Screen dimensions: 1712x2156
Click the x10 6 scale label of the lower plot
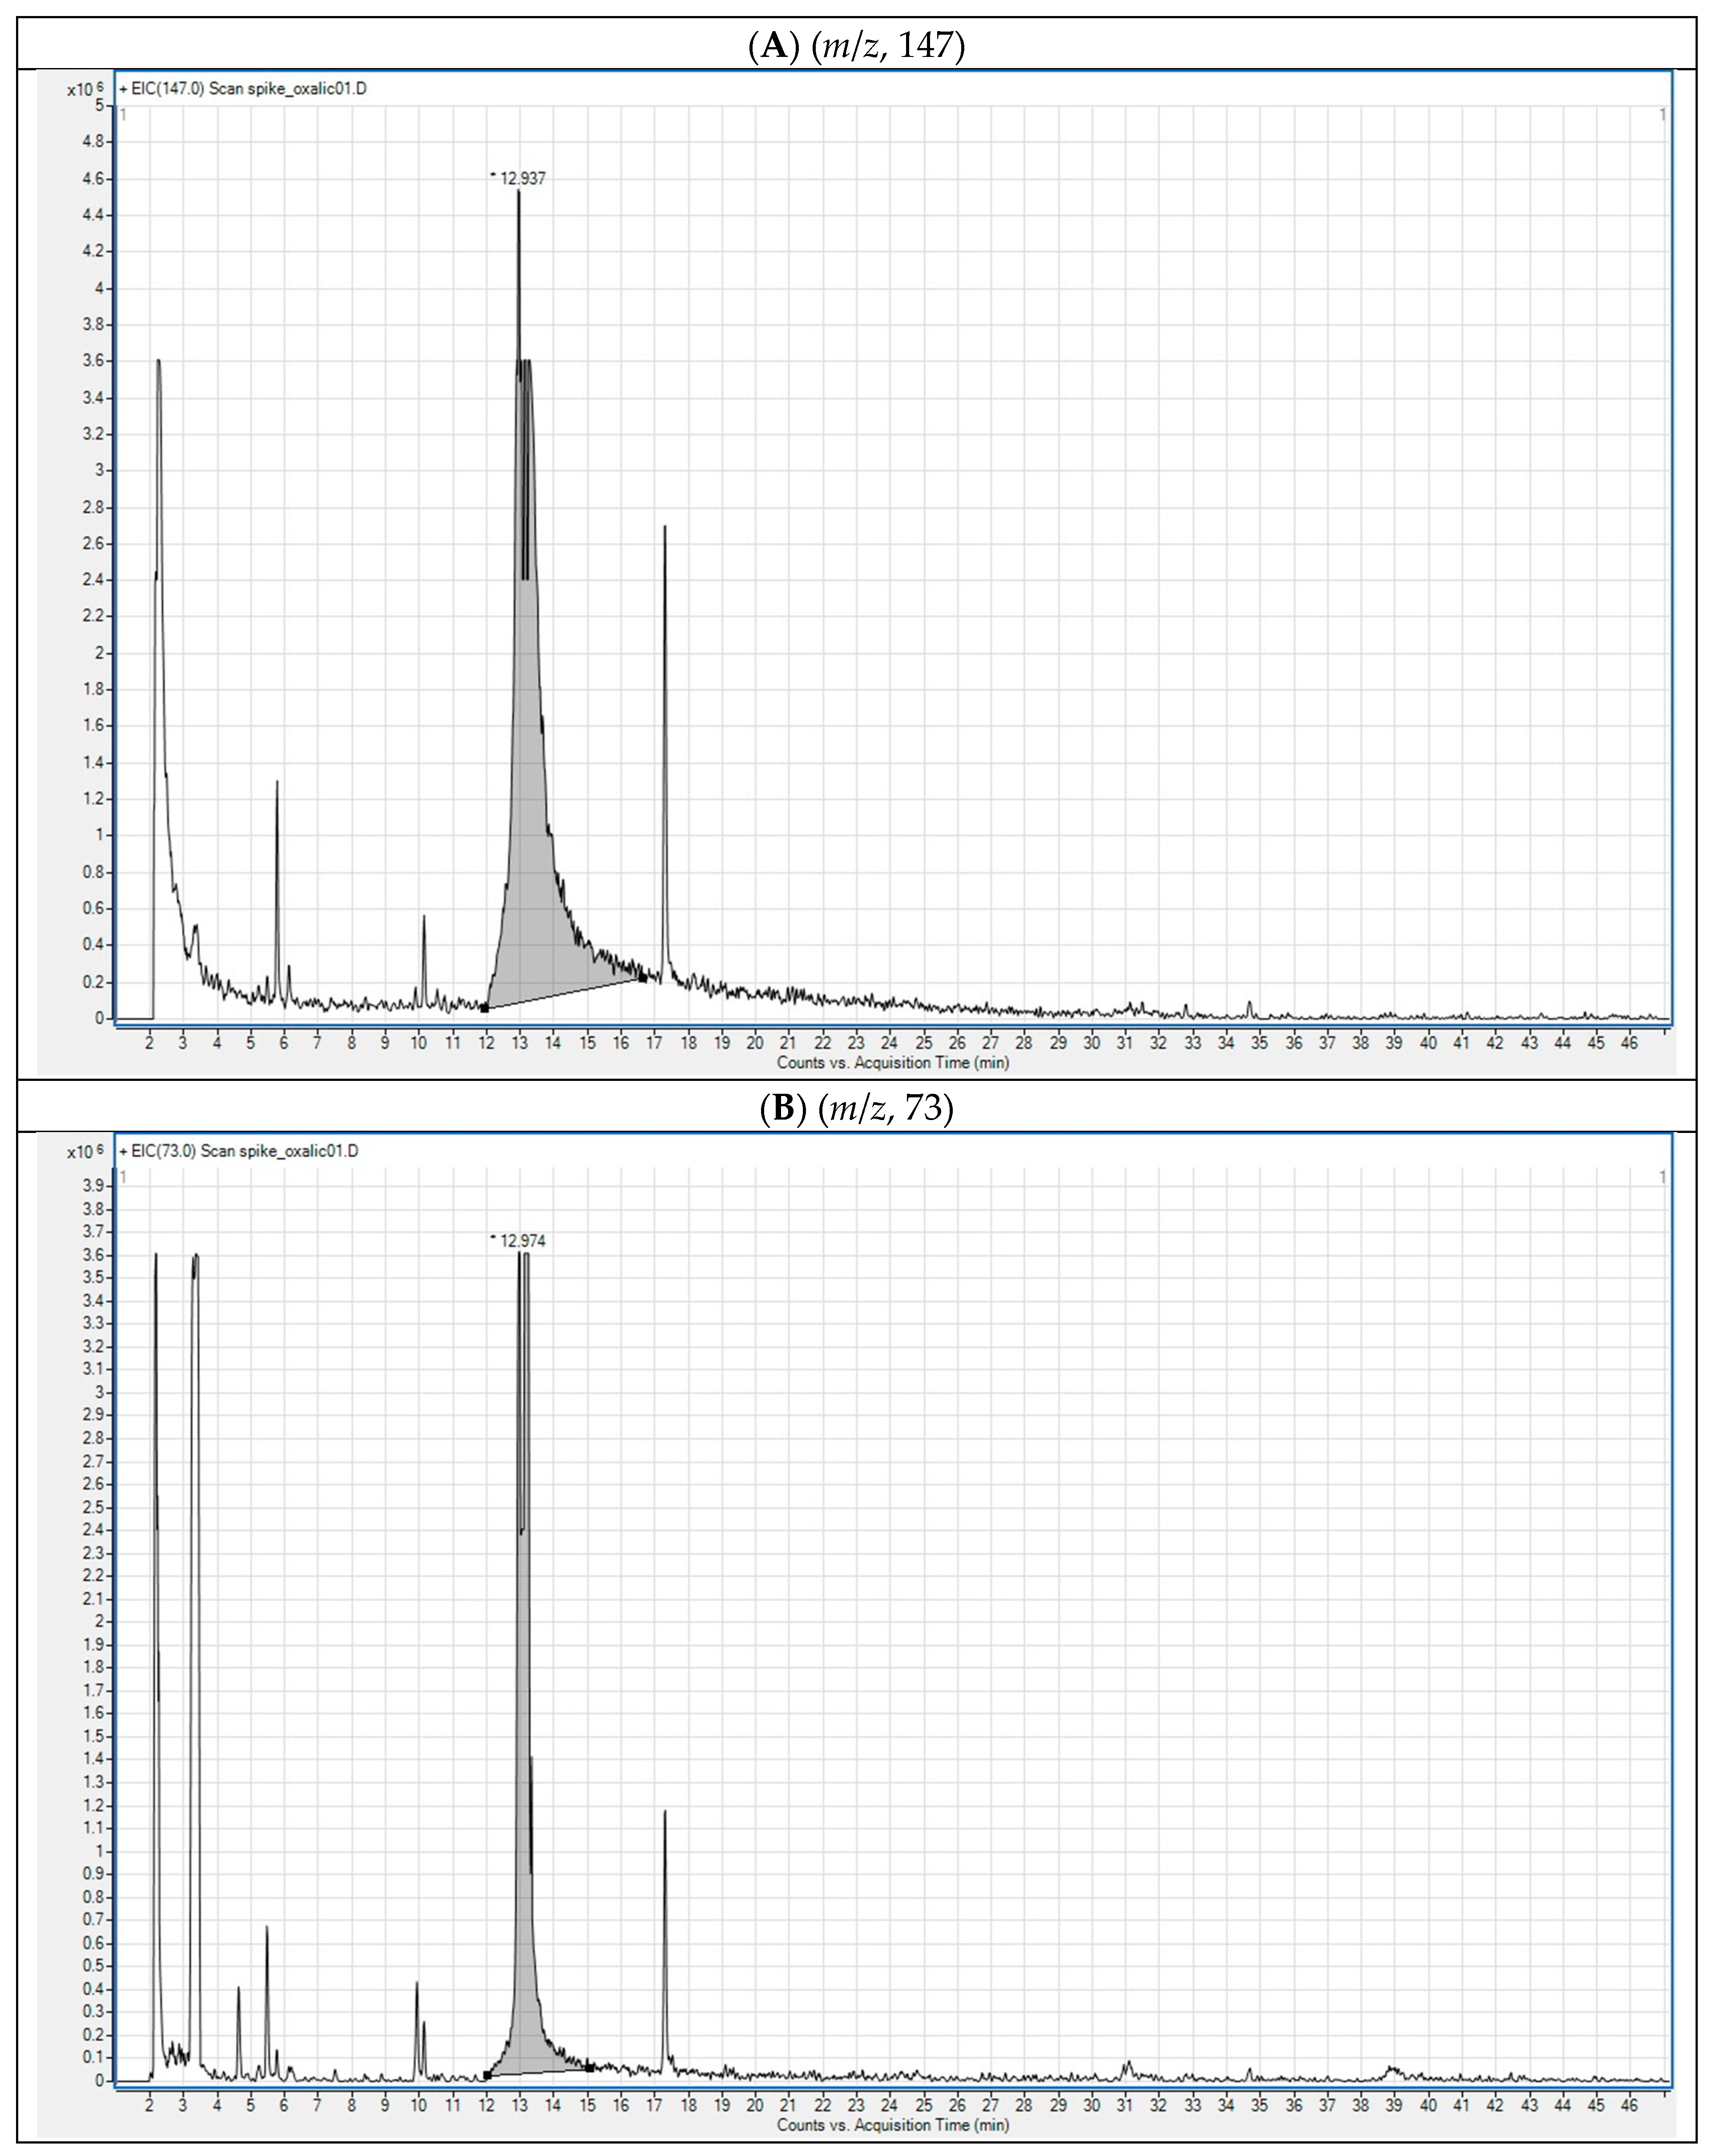[x=84, y=1151]
